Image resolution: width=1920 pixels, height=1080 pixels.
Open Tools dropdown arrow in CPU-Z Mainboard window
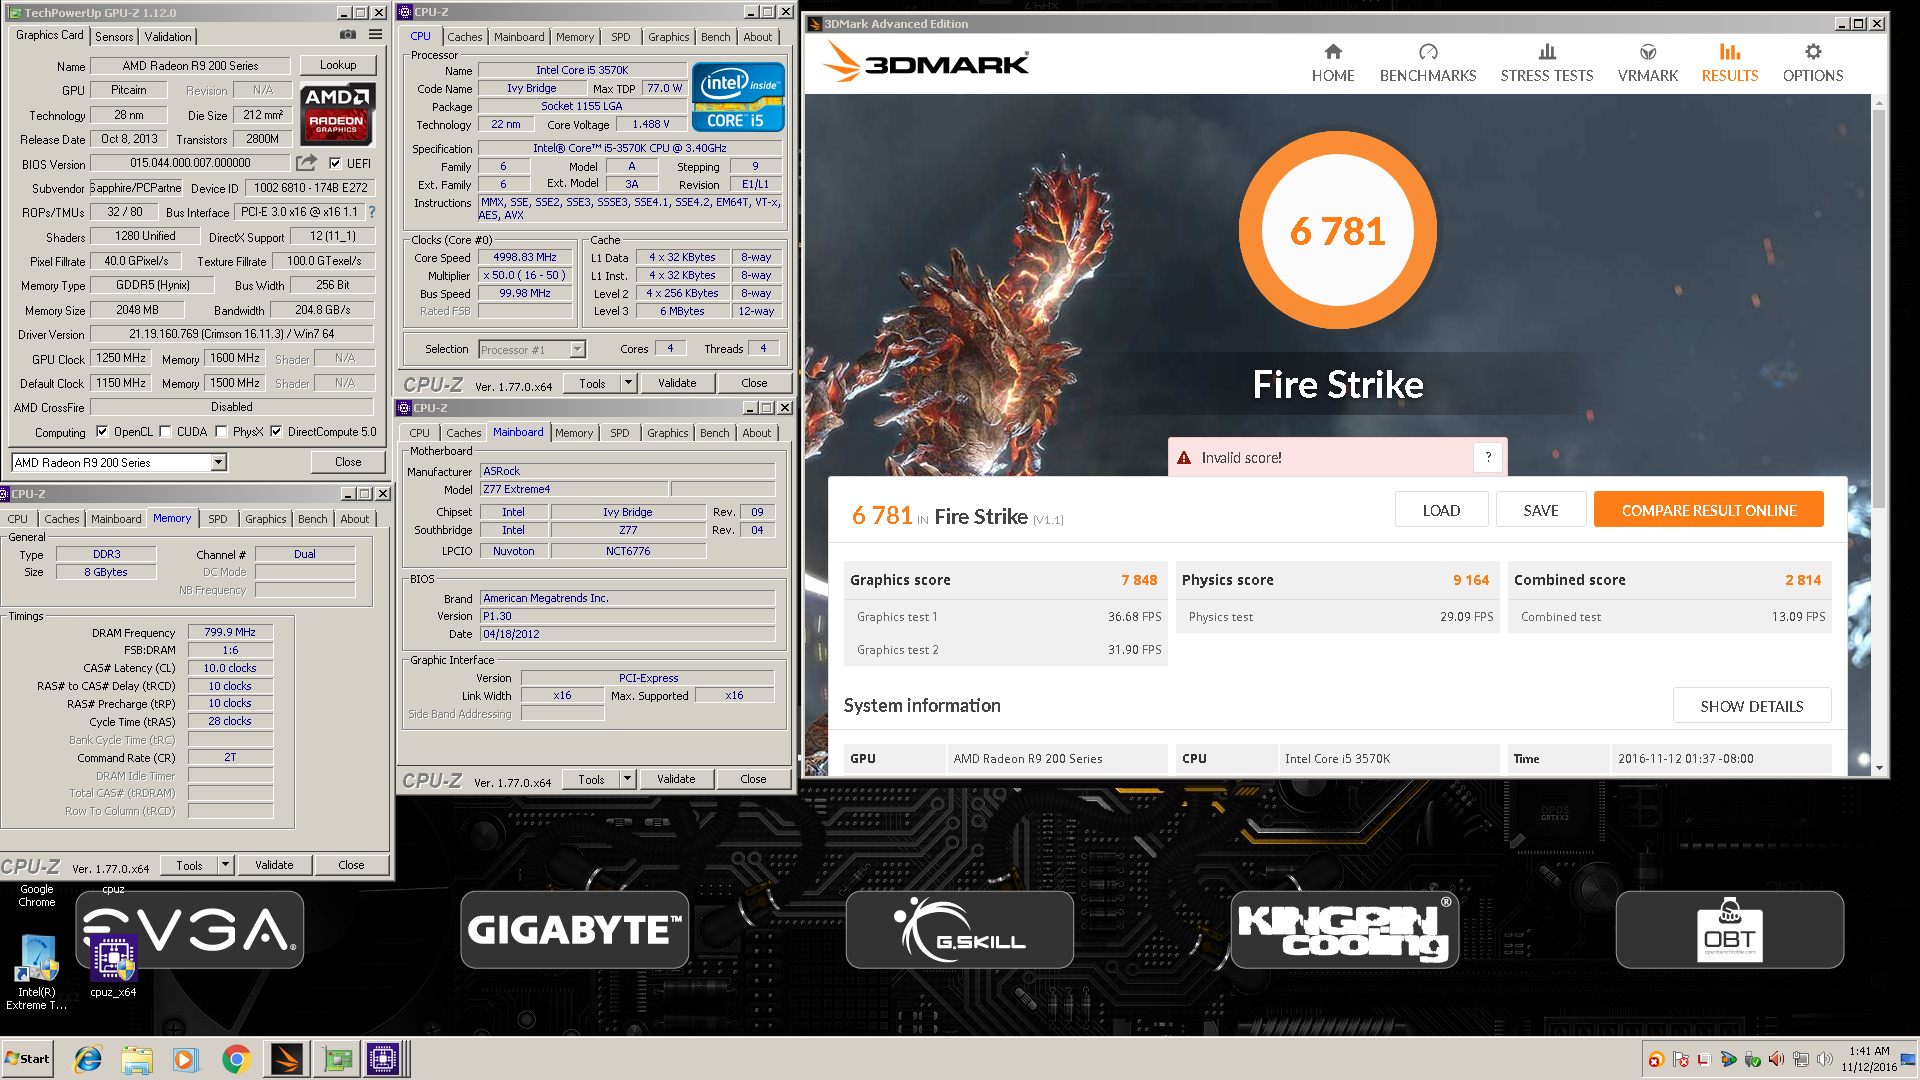(627, 779)
